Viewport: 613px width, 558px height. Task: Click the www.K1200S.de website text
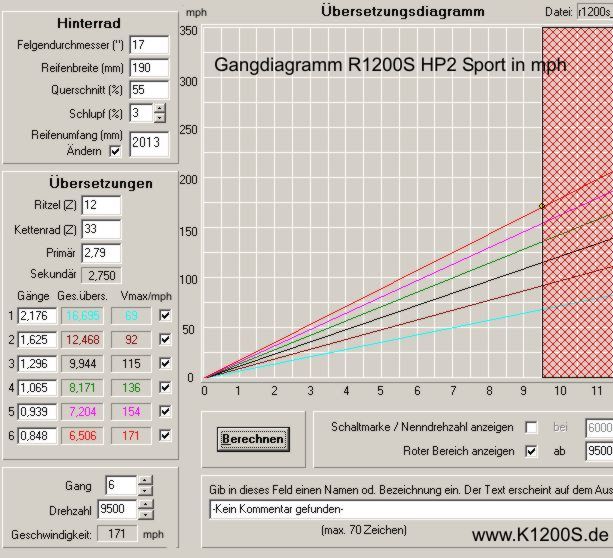tap(540, 535)
